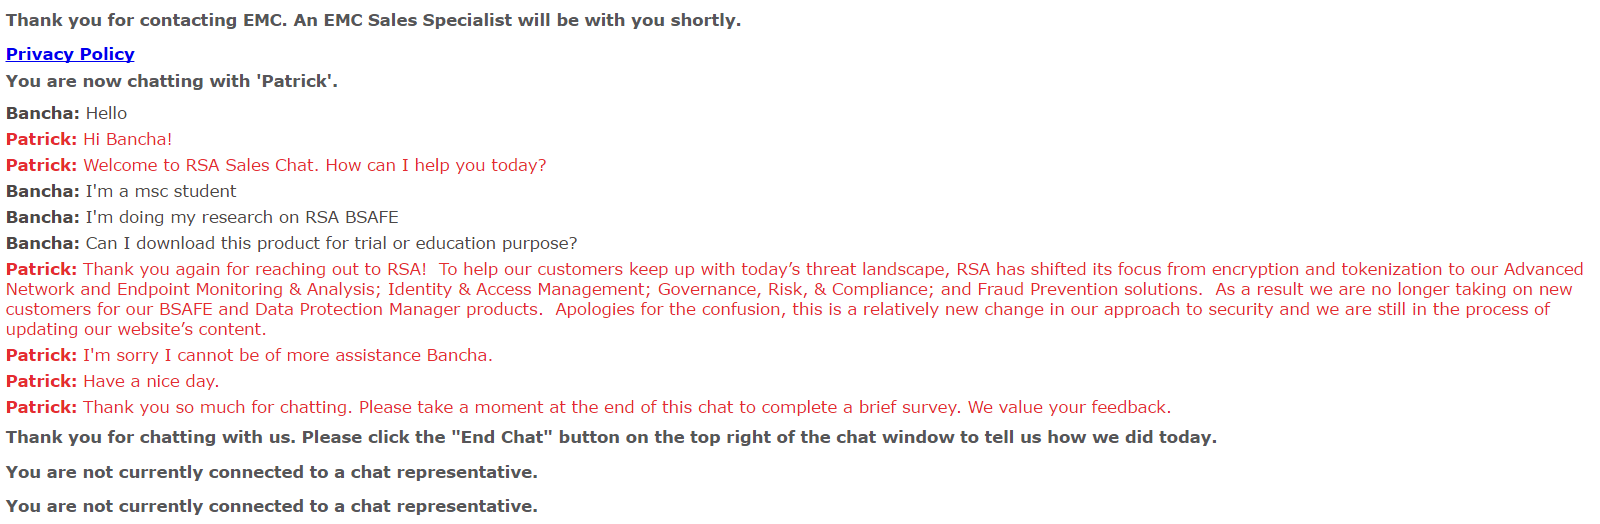Click the 'Bancha: Hello' message line

(x=105, y=113)
